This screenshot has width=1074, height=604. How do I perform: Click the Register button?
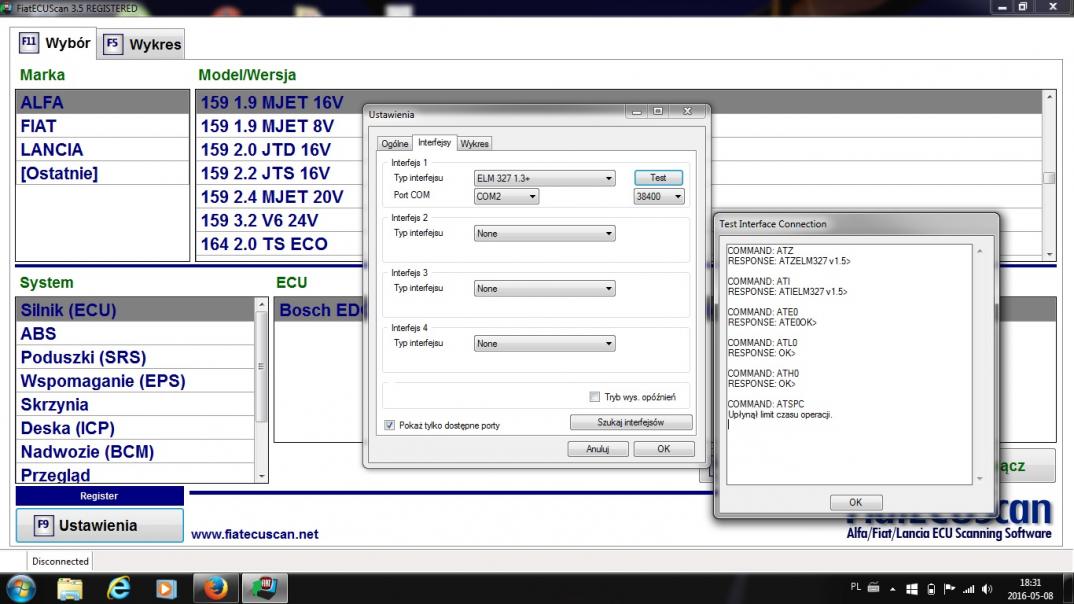pyautogui.click(x=99, y=496)
